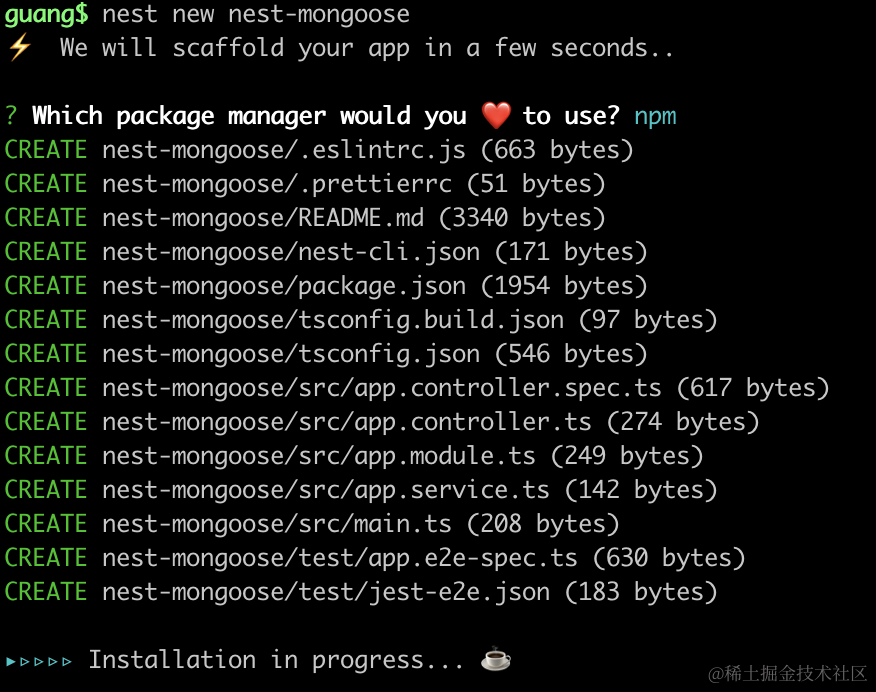Screen dimensions: 876x692
Task: Click the green question mark prompt
Action: pyautogui.click(x=11, y=116)
